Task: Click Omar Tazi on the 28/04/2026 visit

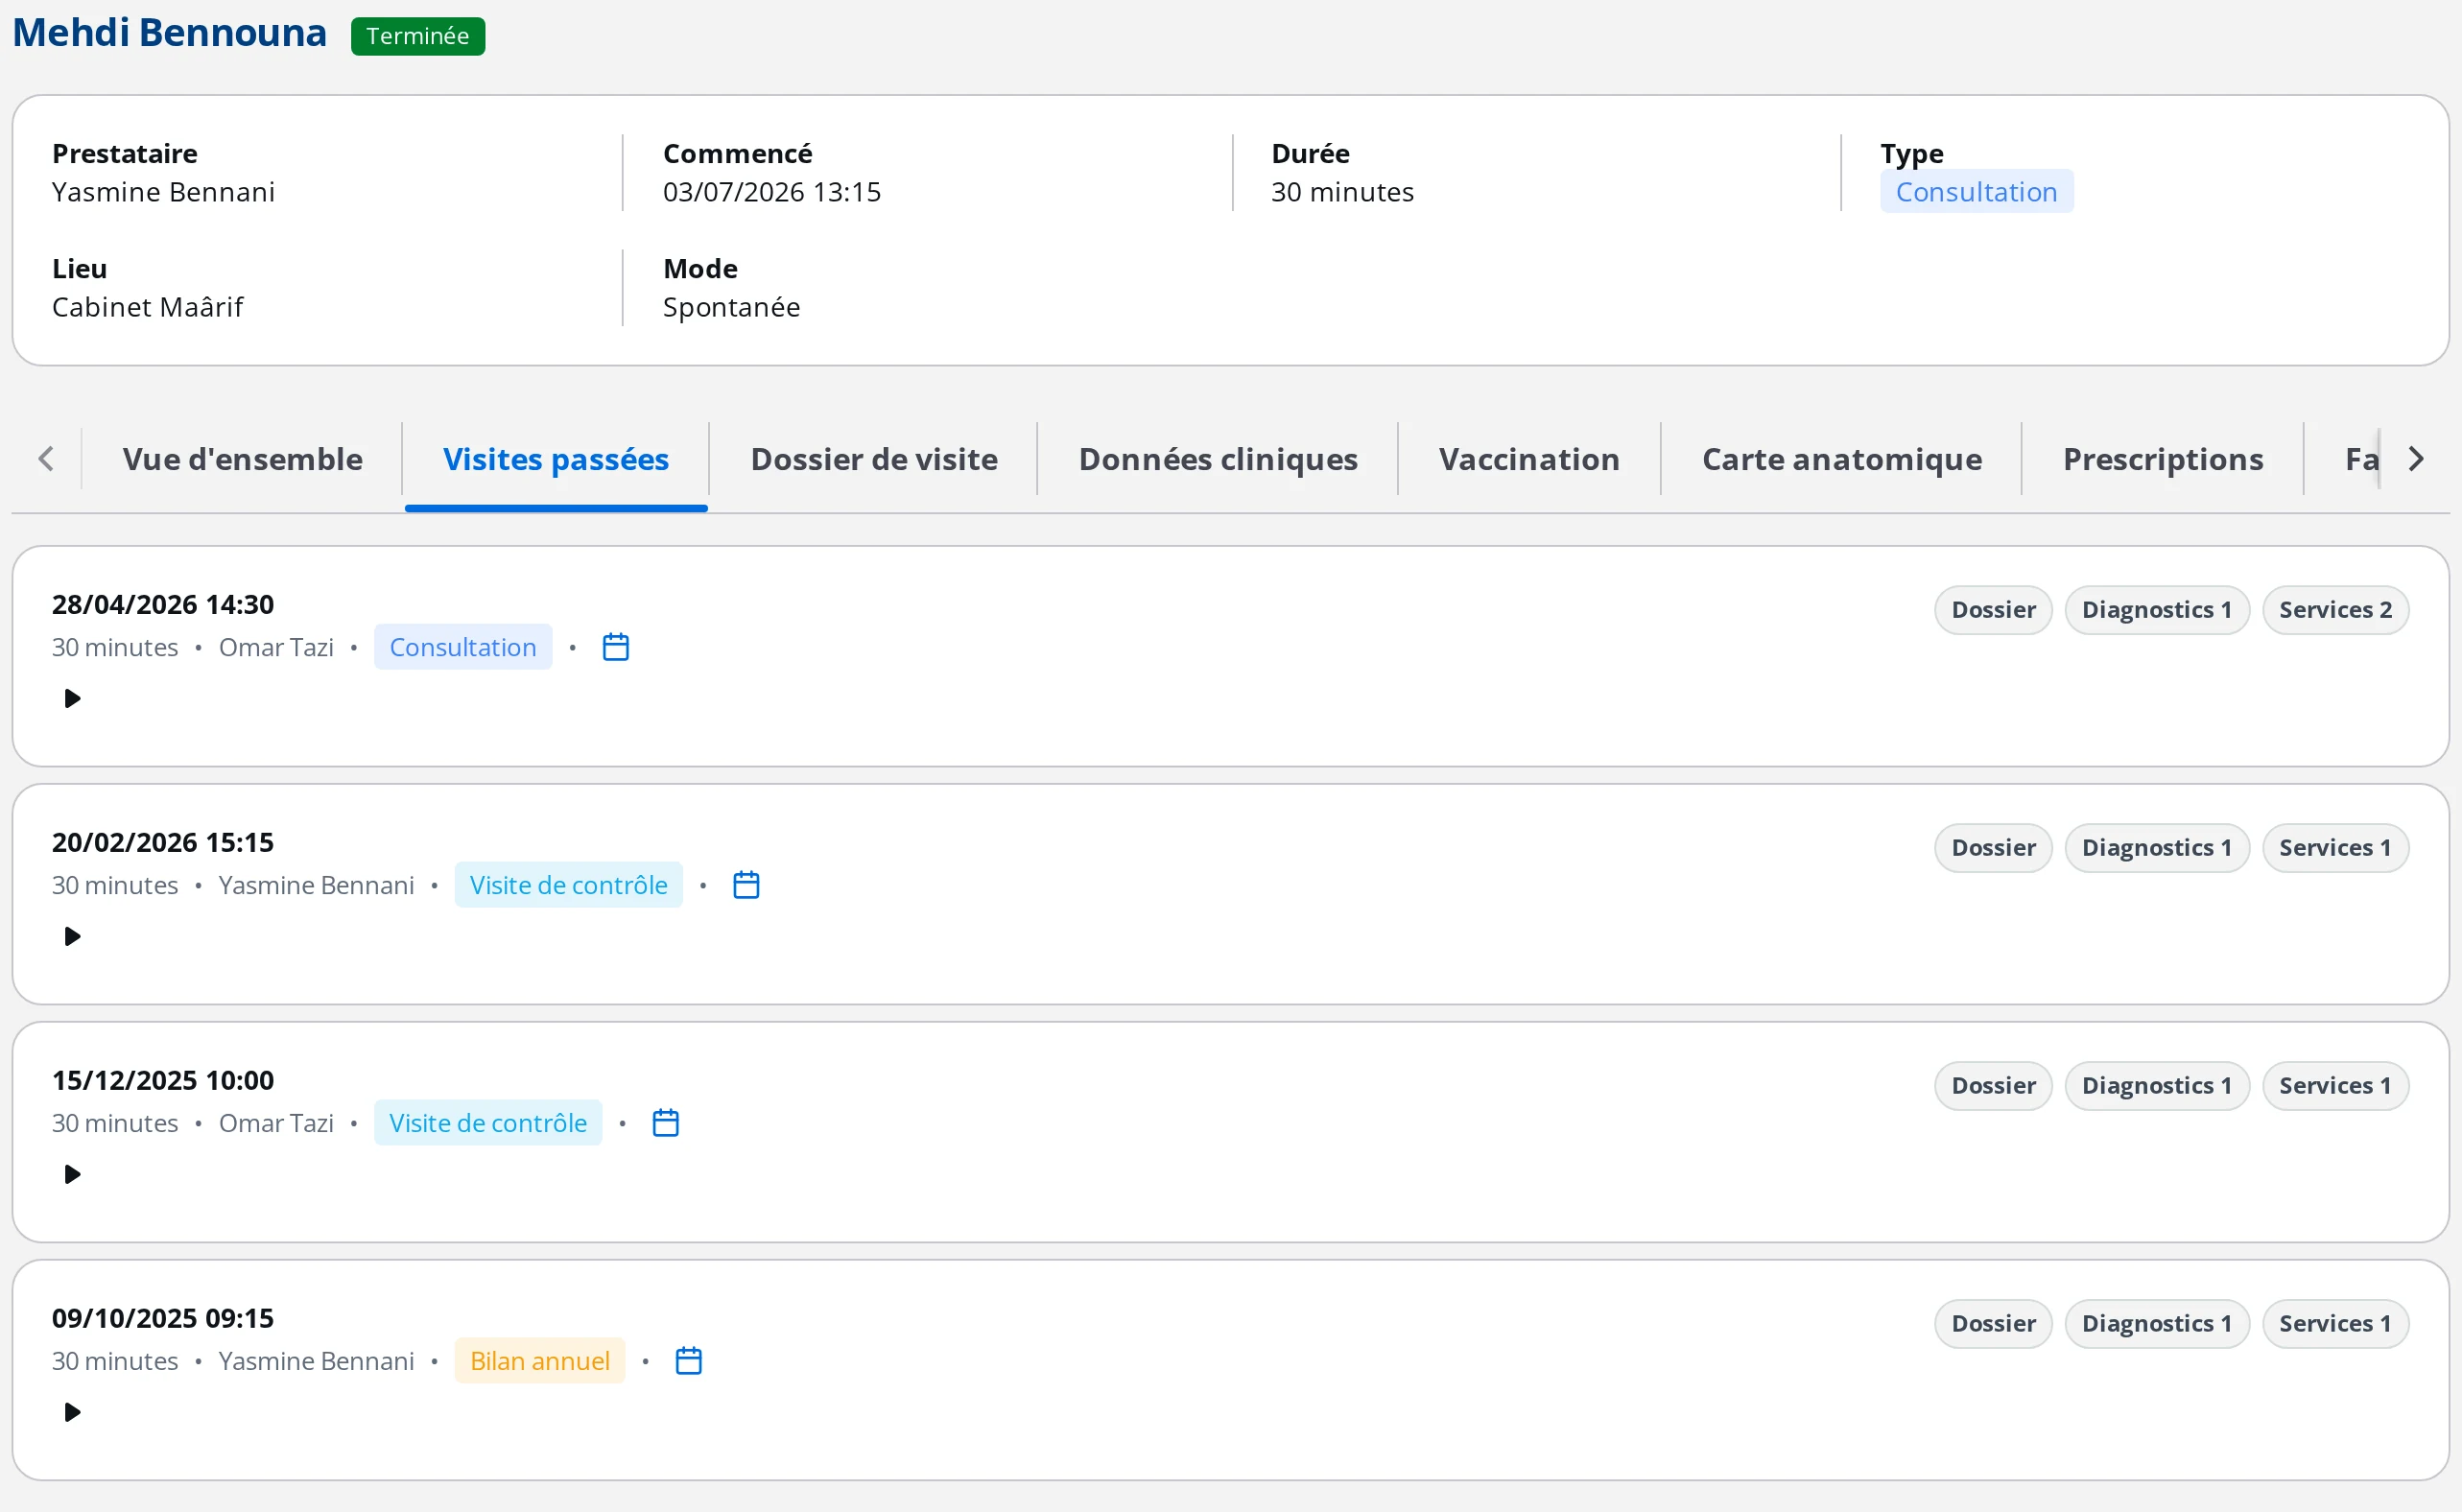Action: [x=276, y=648]
